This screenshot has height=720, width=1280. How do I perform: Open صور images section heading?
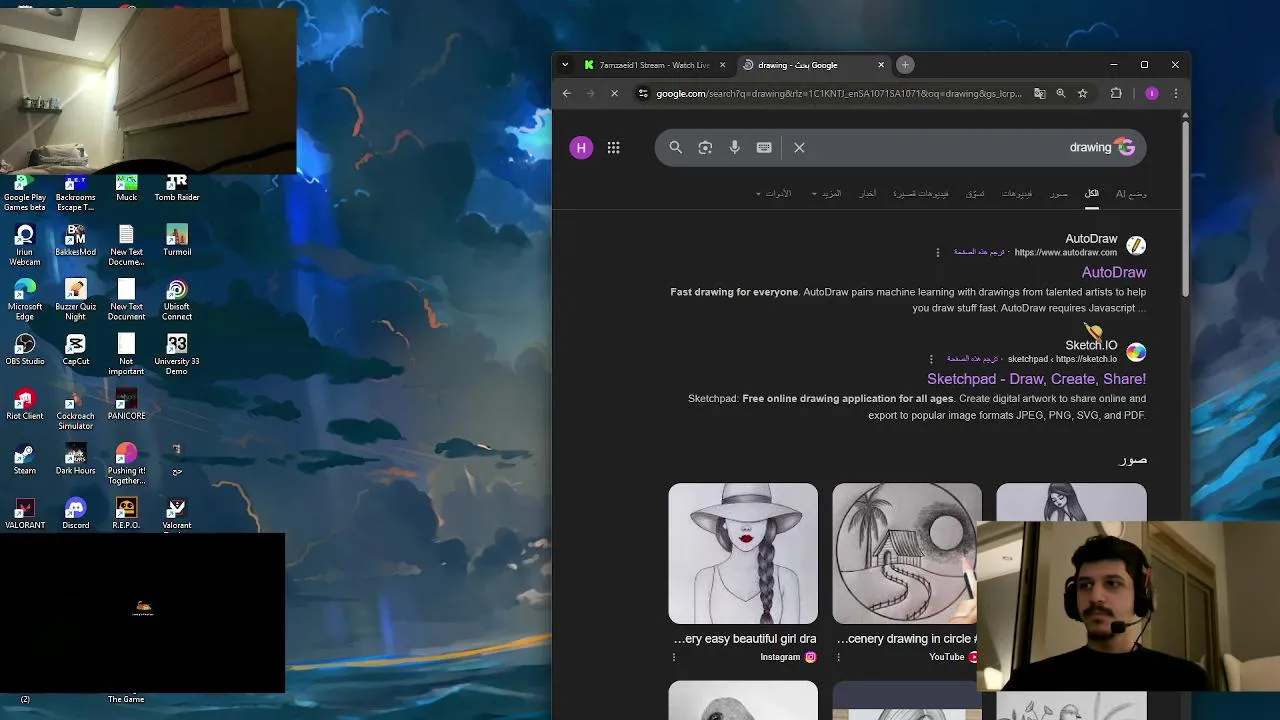pyautogui.click(x=1133, y=459)
